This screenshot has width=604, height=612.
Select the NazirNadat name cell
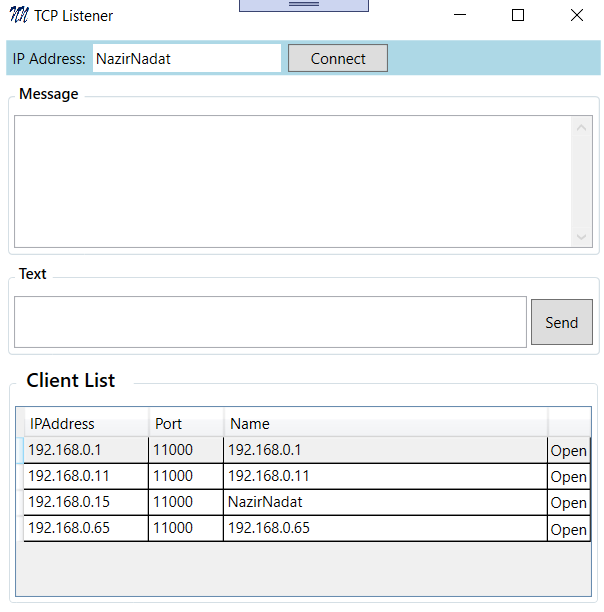point(385,502)
